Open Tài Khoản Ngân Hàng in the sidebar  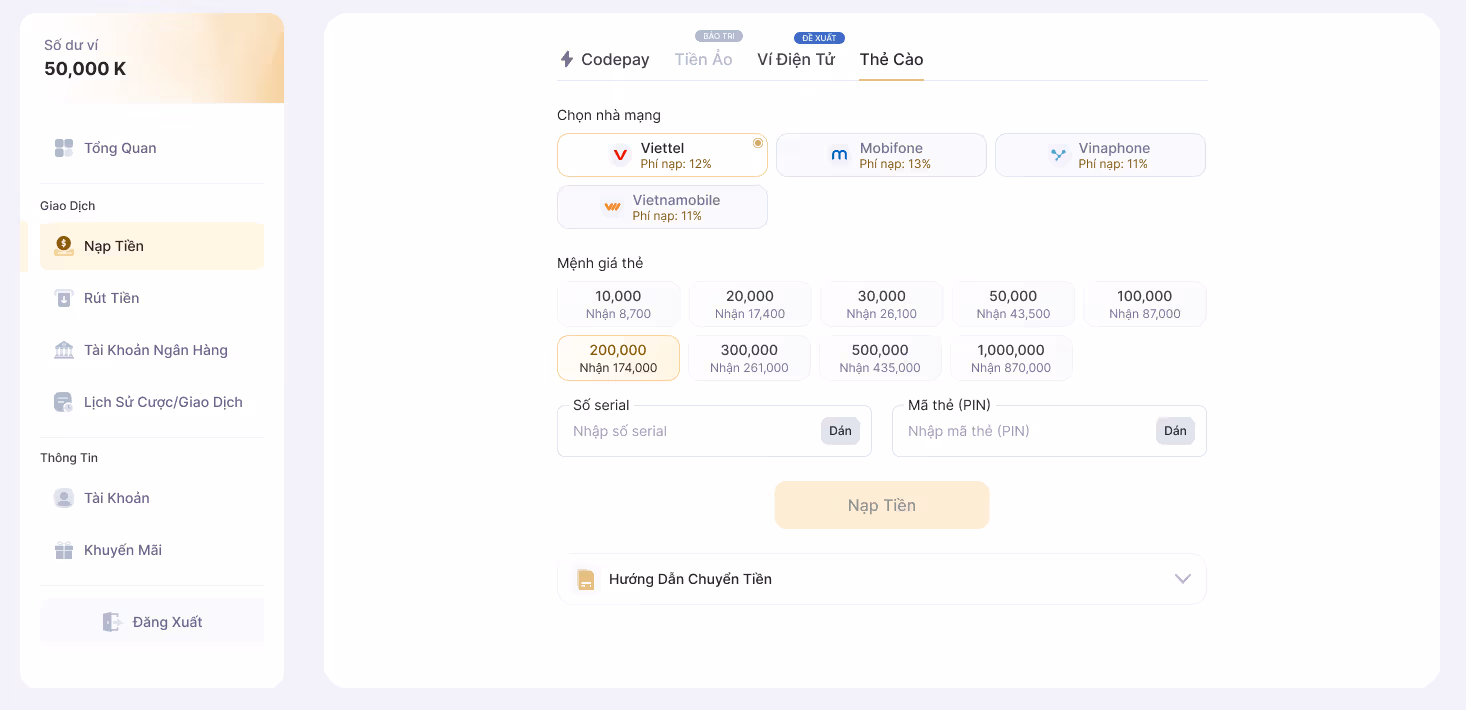tap(152, 350)
